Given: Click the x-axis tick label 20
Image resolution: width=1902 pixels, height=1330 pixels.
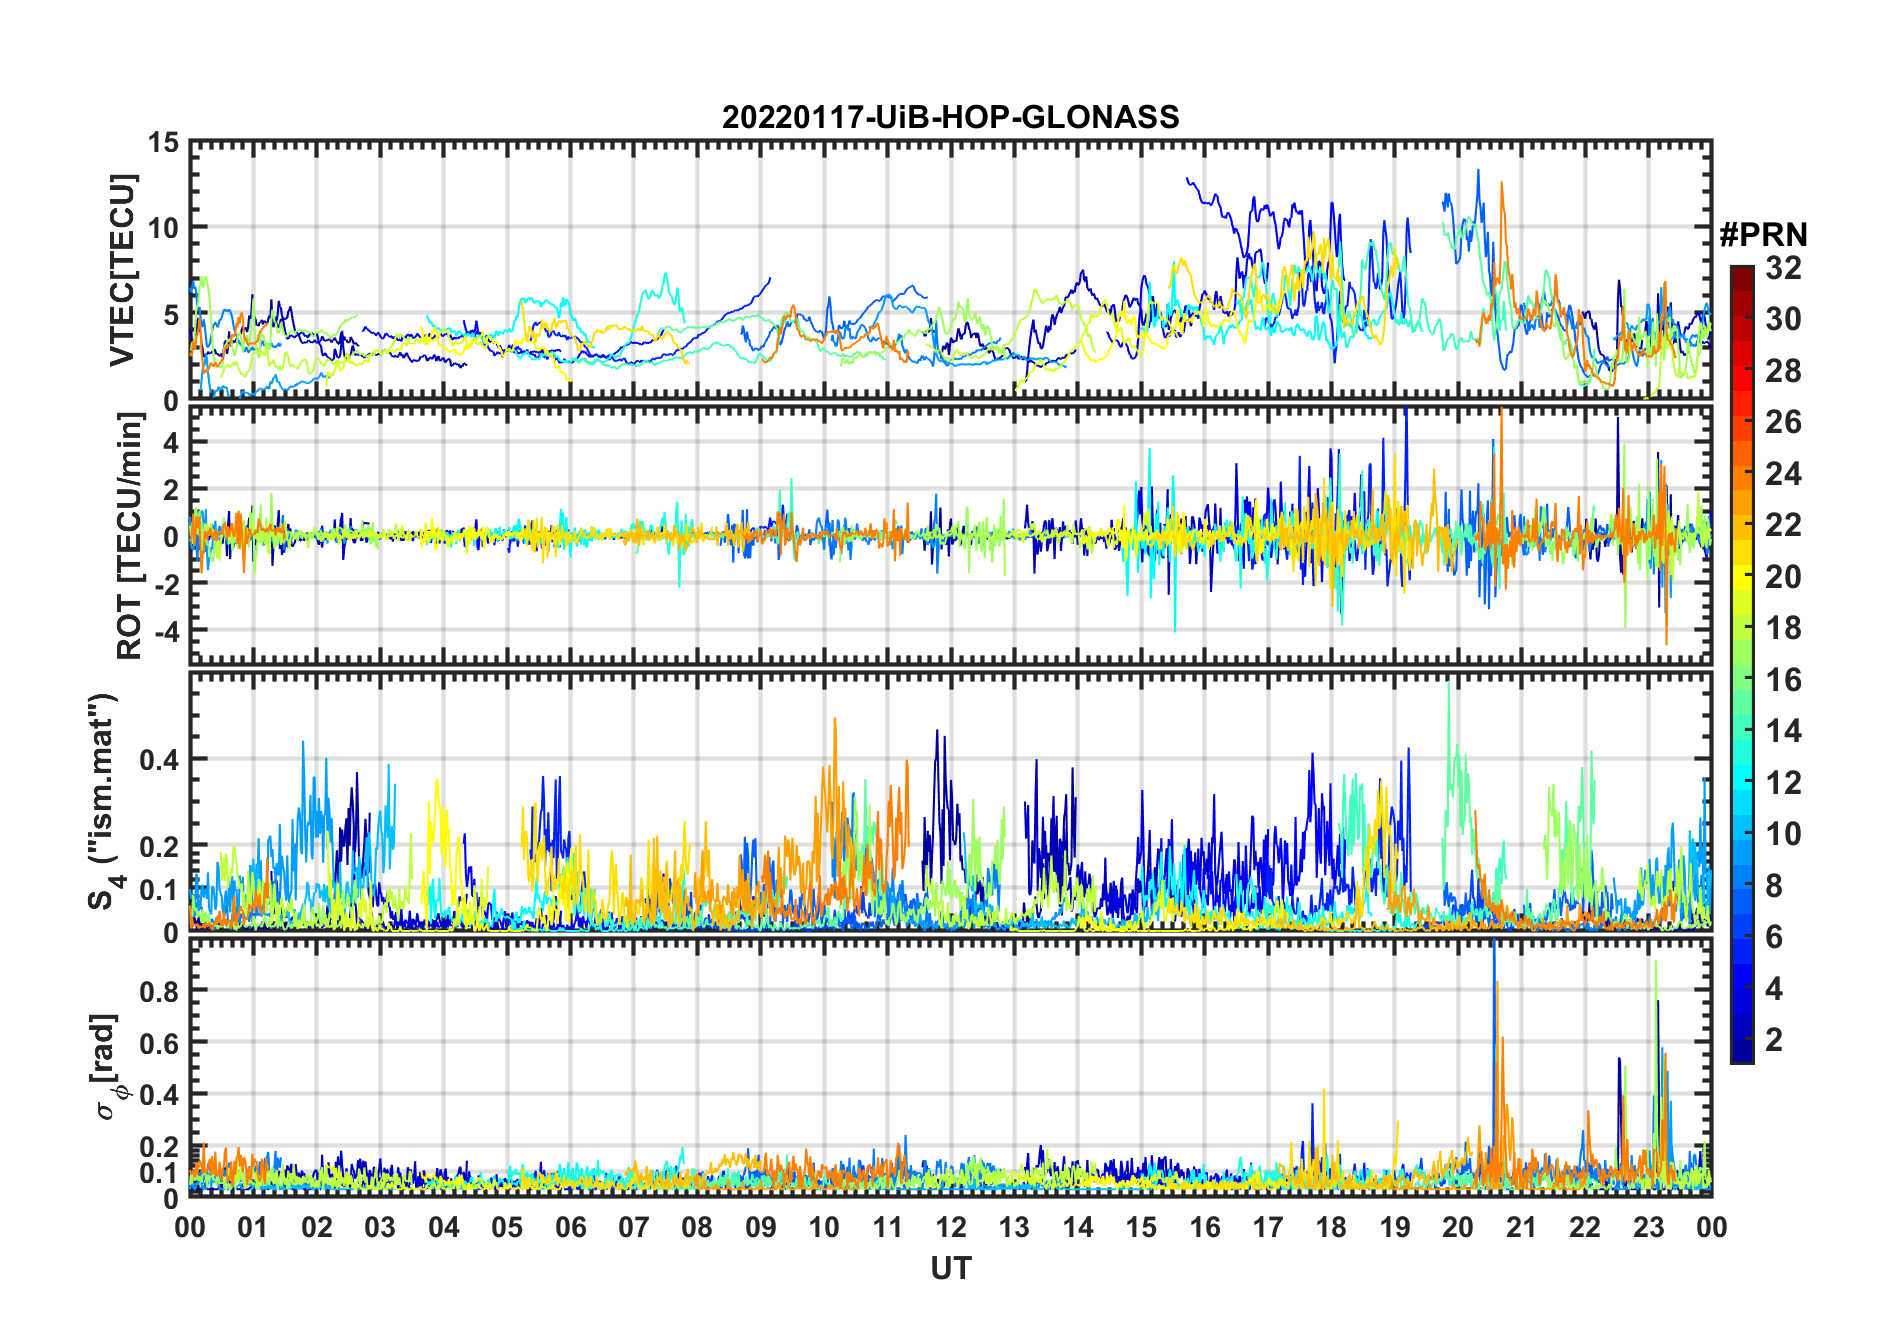Looking at the screenshot, I should tap(1458, 1227).
